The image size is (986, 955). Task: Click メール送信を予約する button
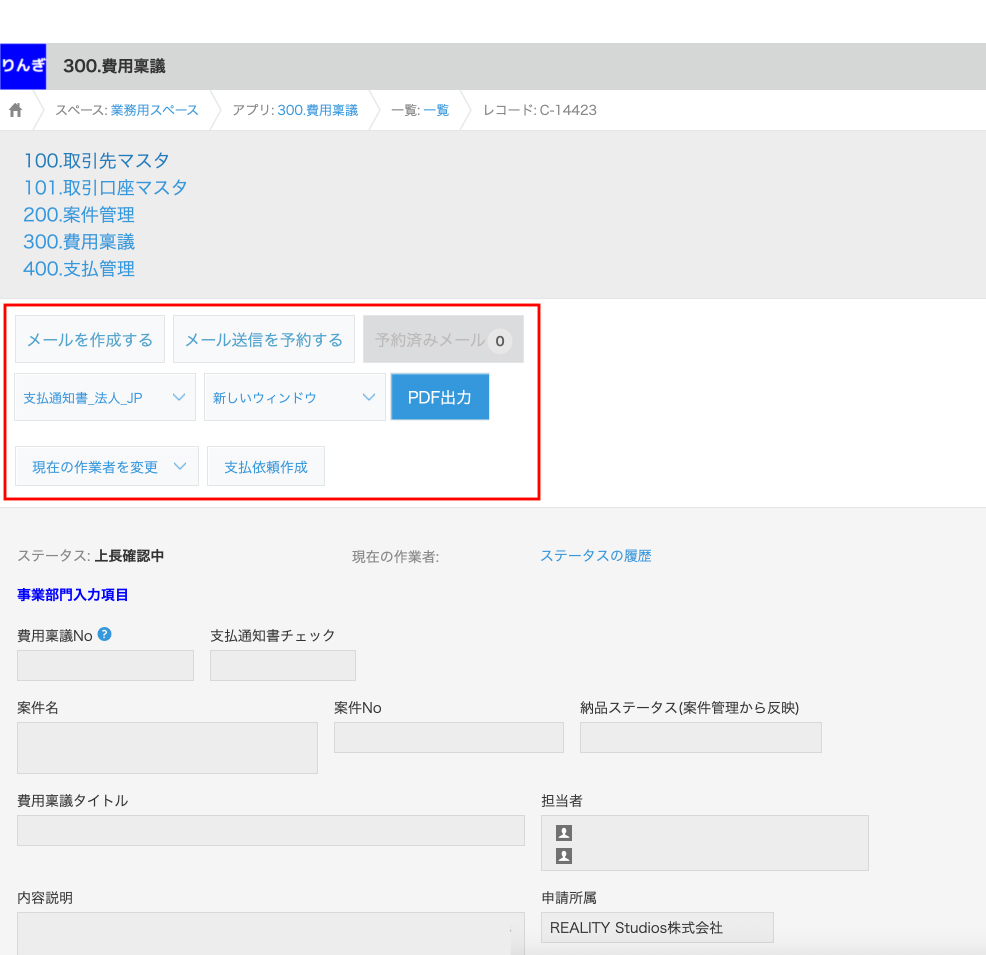(264, 340)
